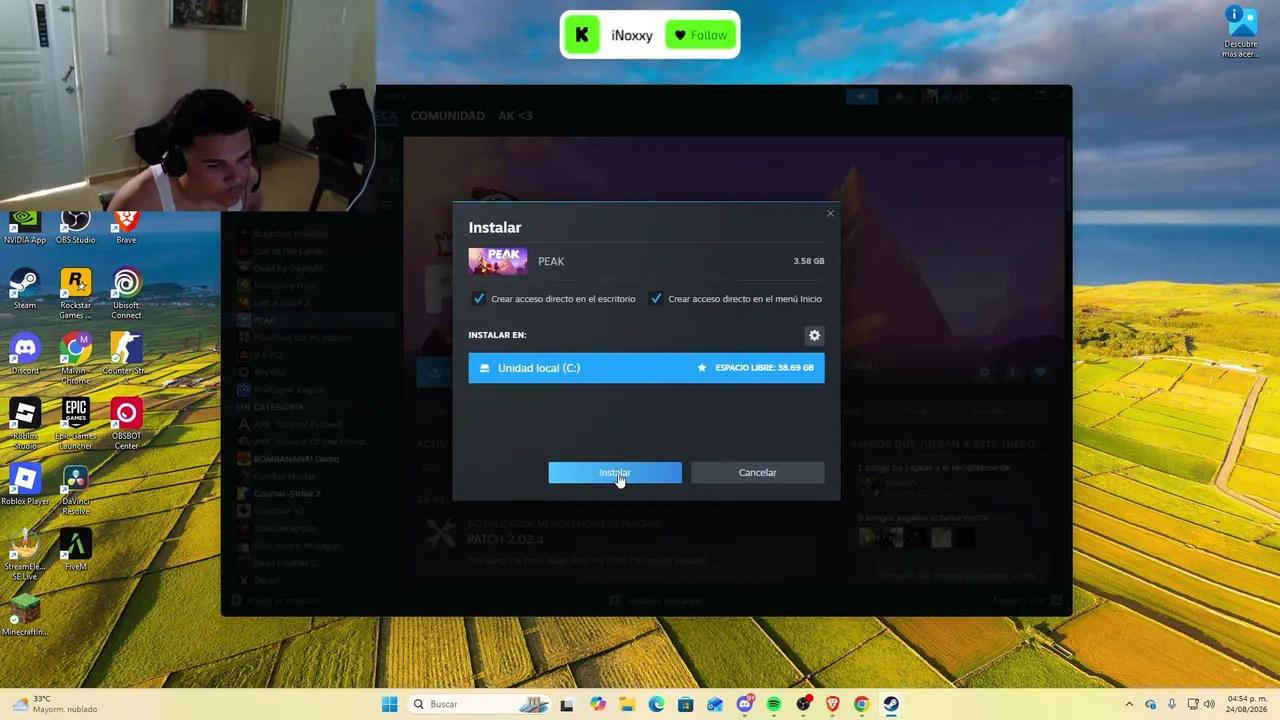
Task: Open the Brave desktop shortcut
Action: pos(126,227)
